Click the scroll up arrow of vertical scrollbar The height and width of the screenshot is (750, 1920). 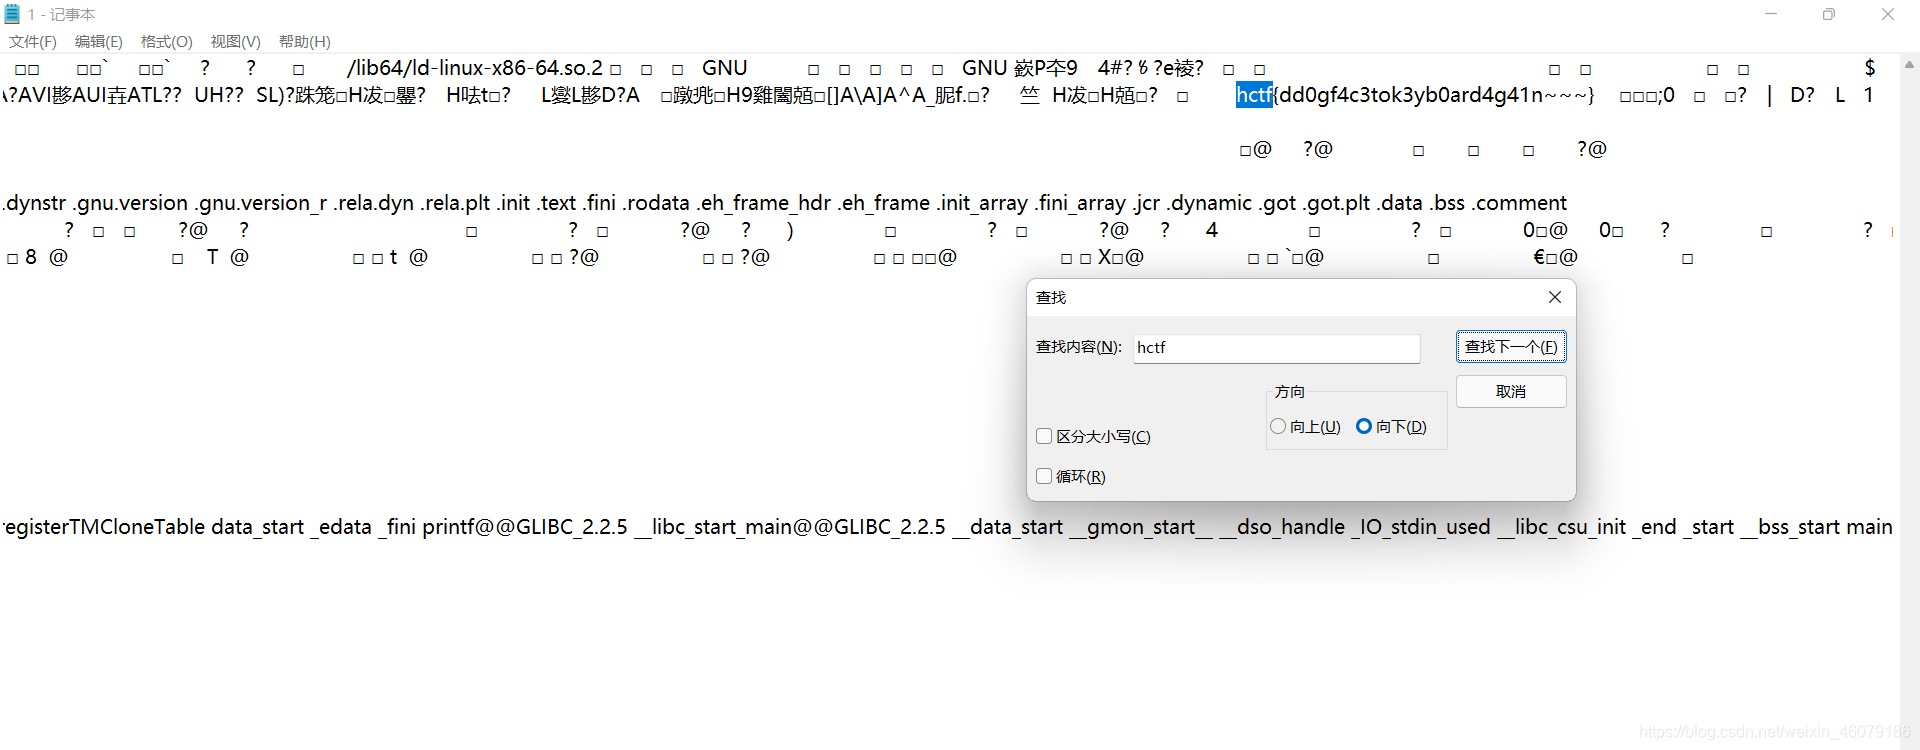click(x=1909, y=65)
